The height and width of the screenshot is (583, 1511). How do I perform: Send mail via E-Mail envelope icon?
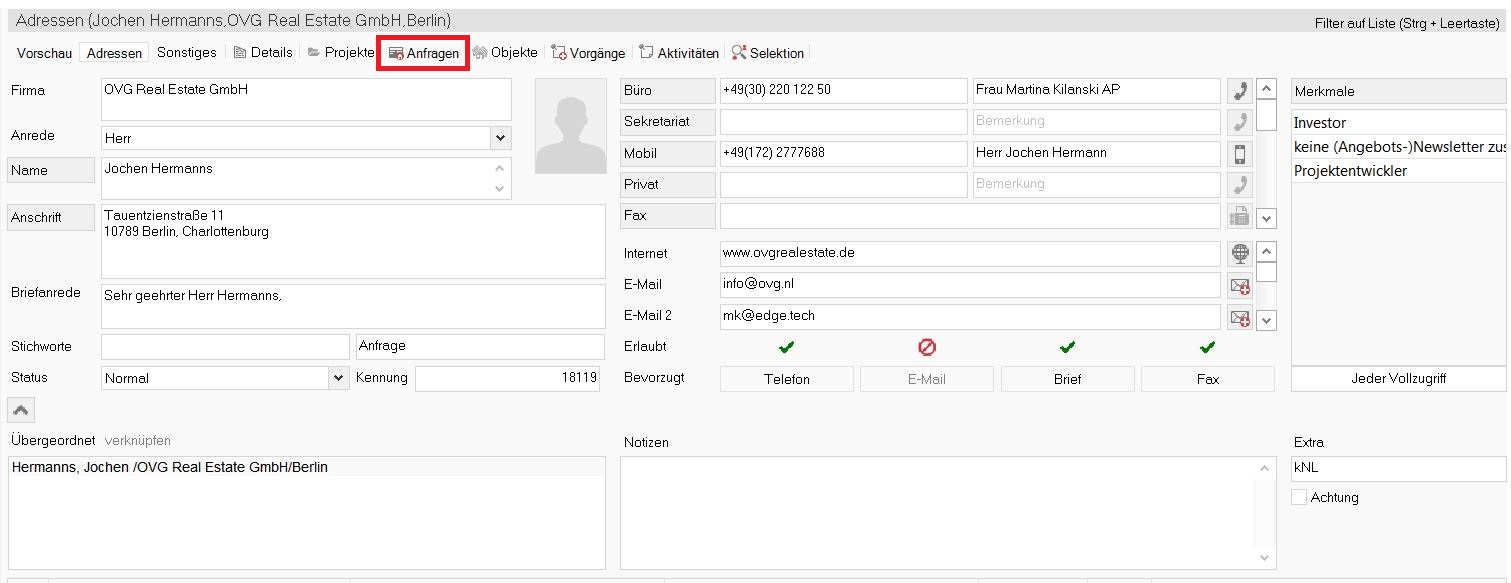click(x=1240, y=285)
